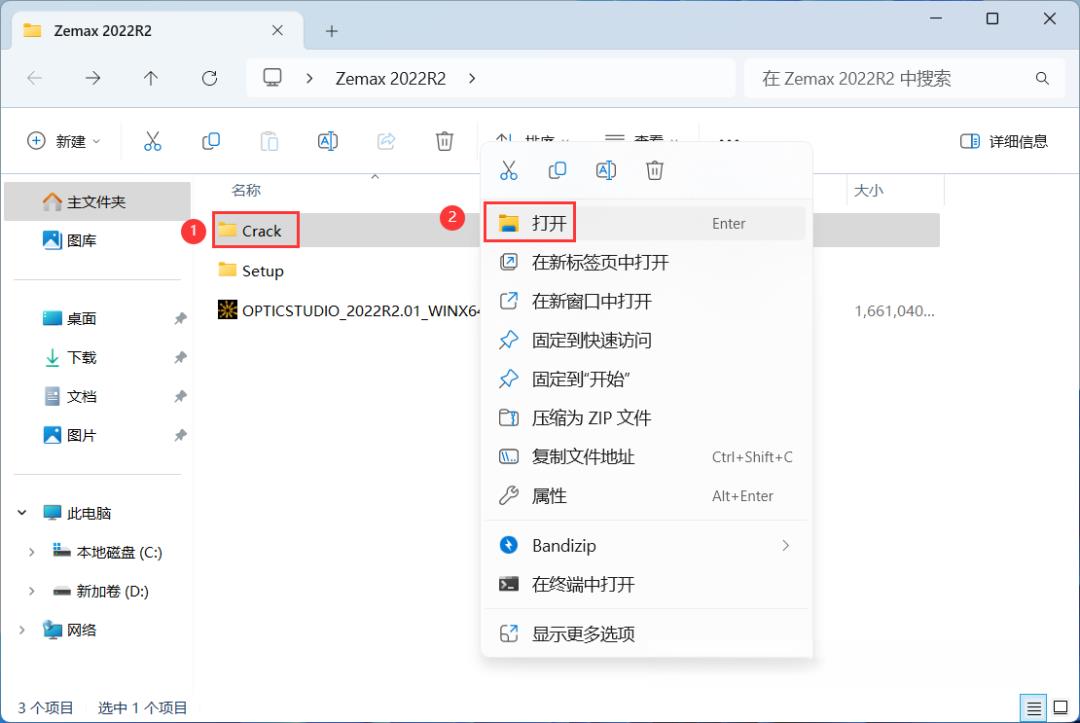
Task: Collapse the 此电脑 tree node
Action: pyautogui.click(x=21, y=513)
